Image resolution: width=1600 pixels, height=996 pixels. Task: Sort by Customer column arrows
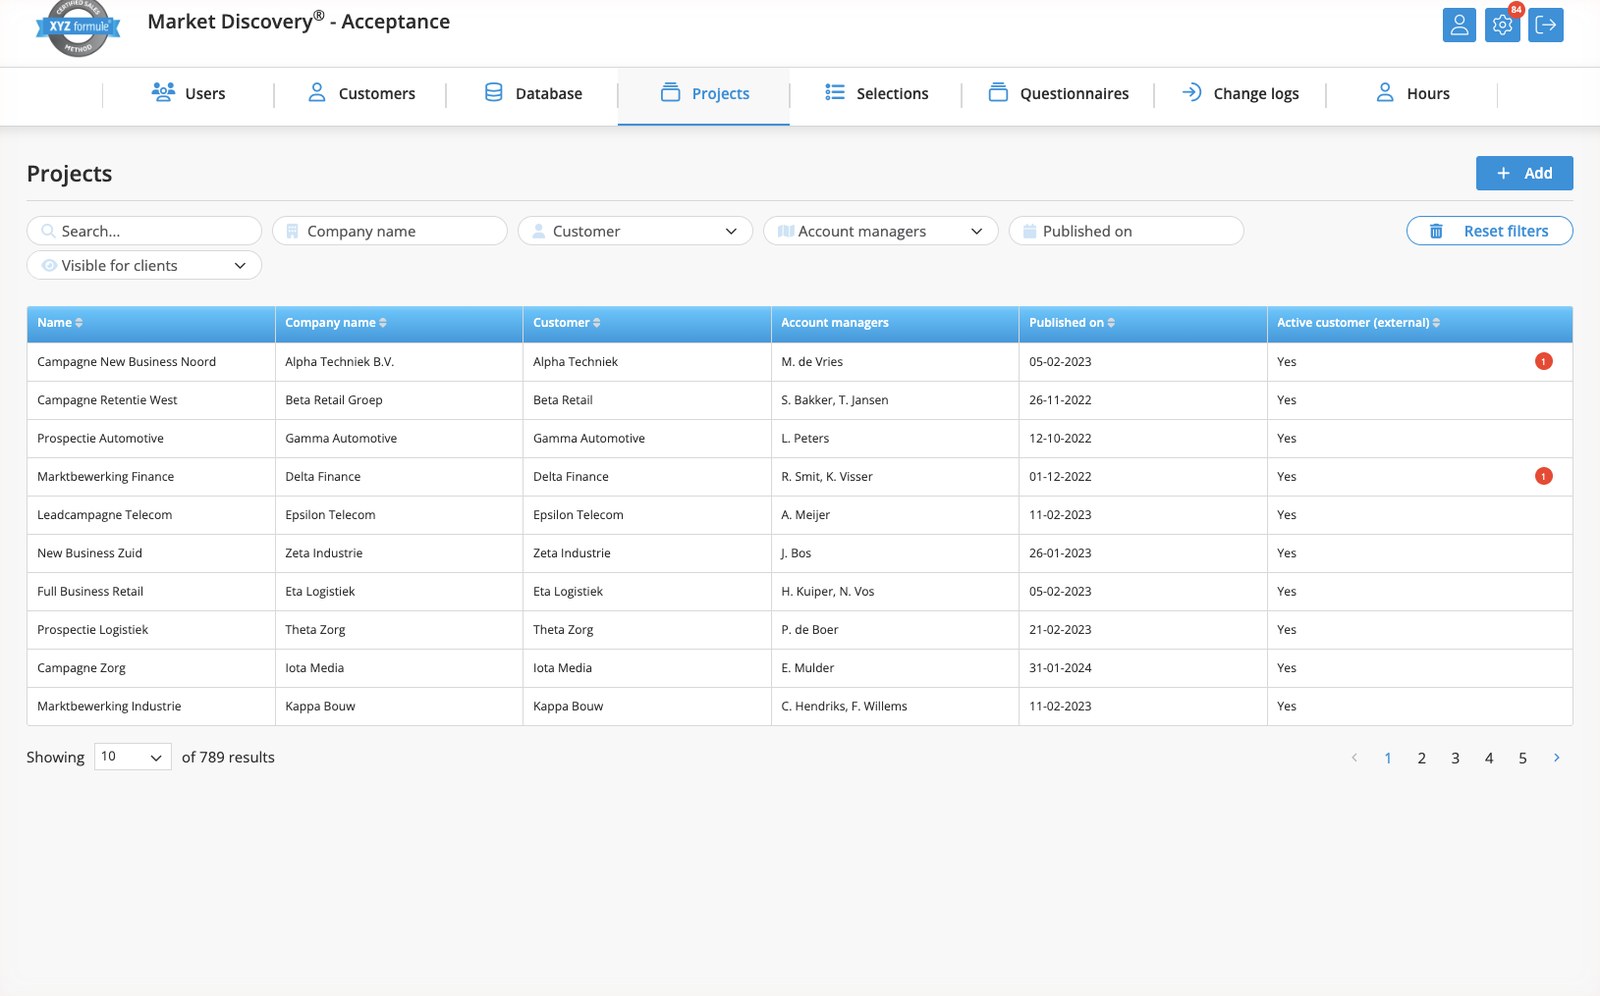(x=597, y=323)
